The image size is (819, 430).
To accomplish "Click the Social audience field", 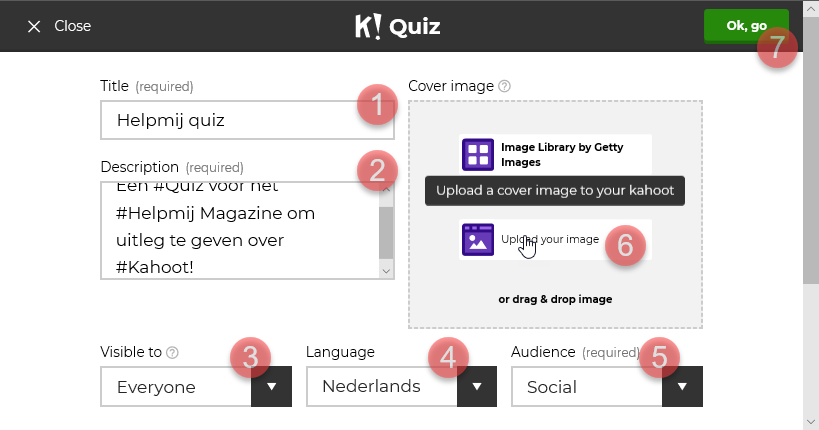I will point(587,387).
